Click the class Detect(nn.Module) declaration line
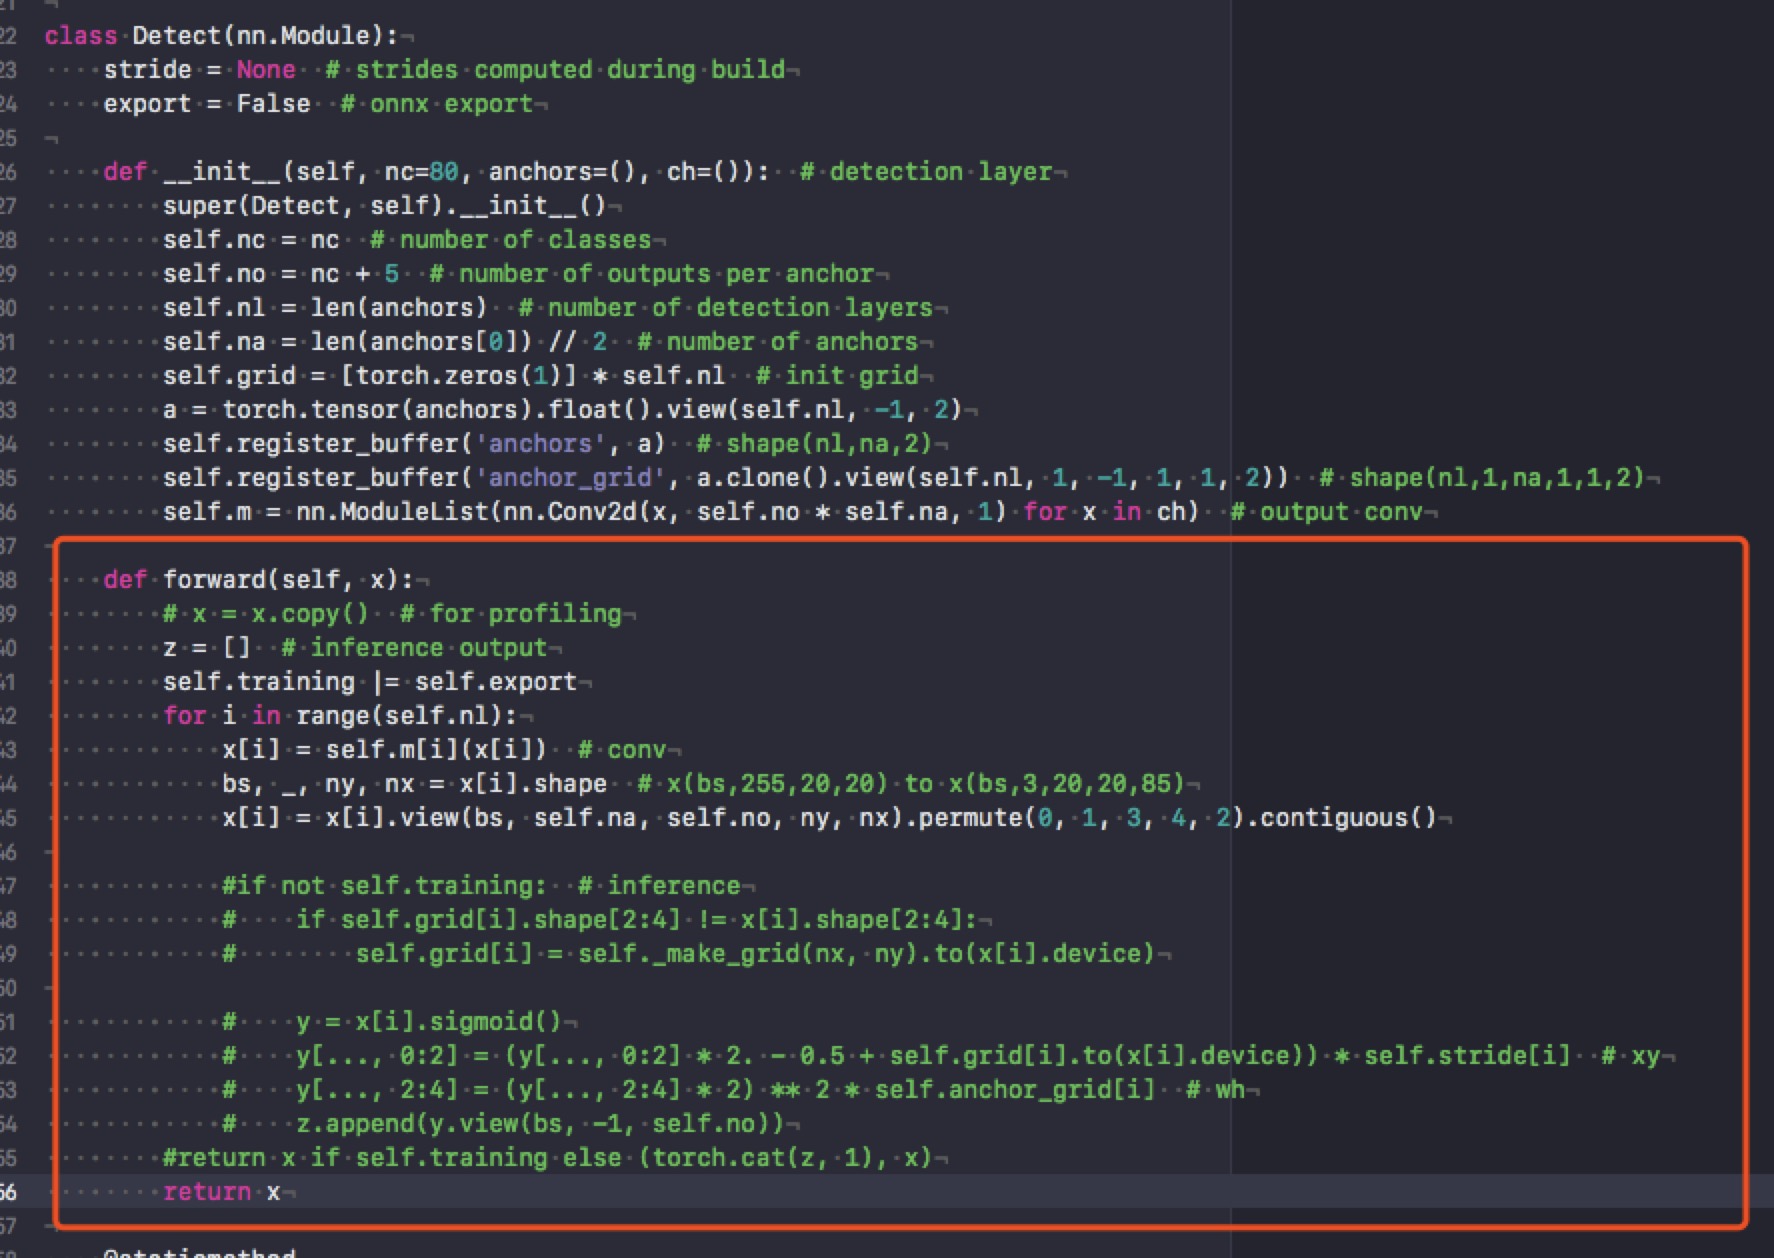This screenshot has width=1774, height=1258. (x=221, y=36)
